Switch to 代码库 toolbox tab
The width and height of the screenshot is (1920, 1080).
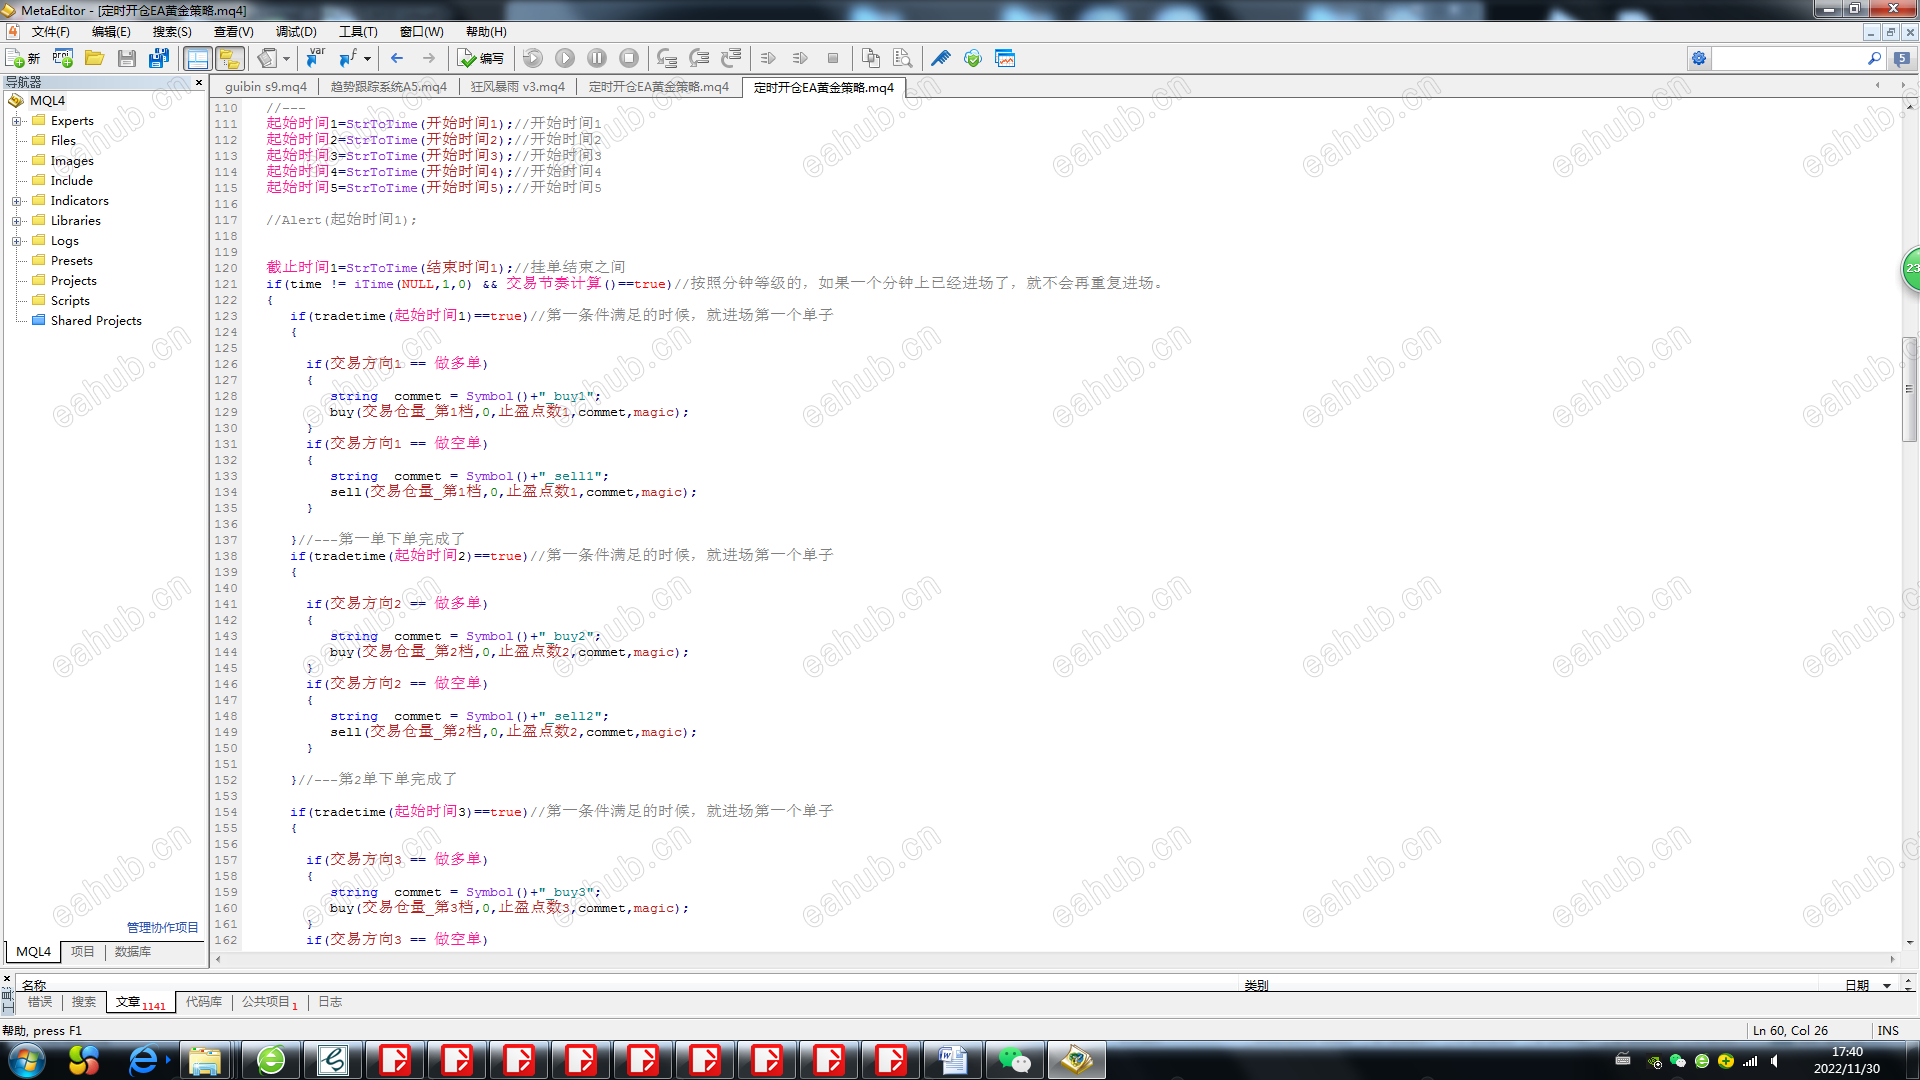point(204,1002)
